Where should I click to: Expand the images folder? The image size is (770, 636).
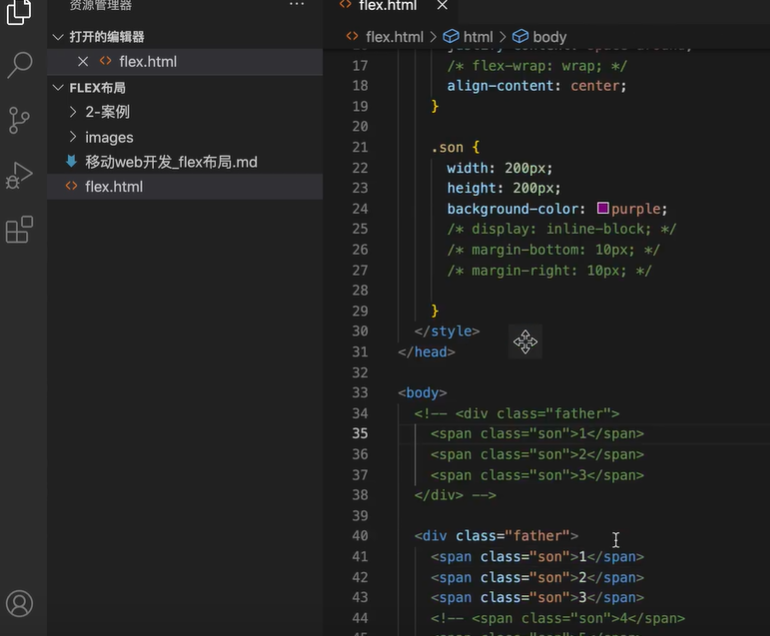[x=73, y=137]
